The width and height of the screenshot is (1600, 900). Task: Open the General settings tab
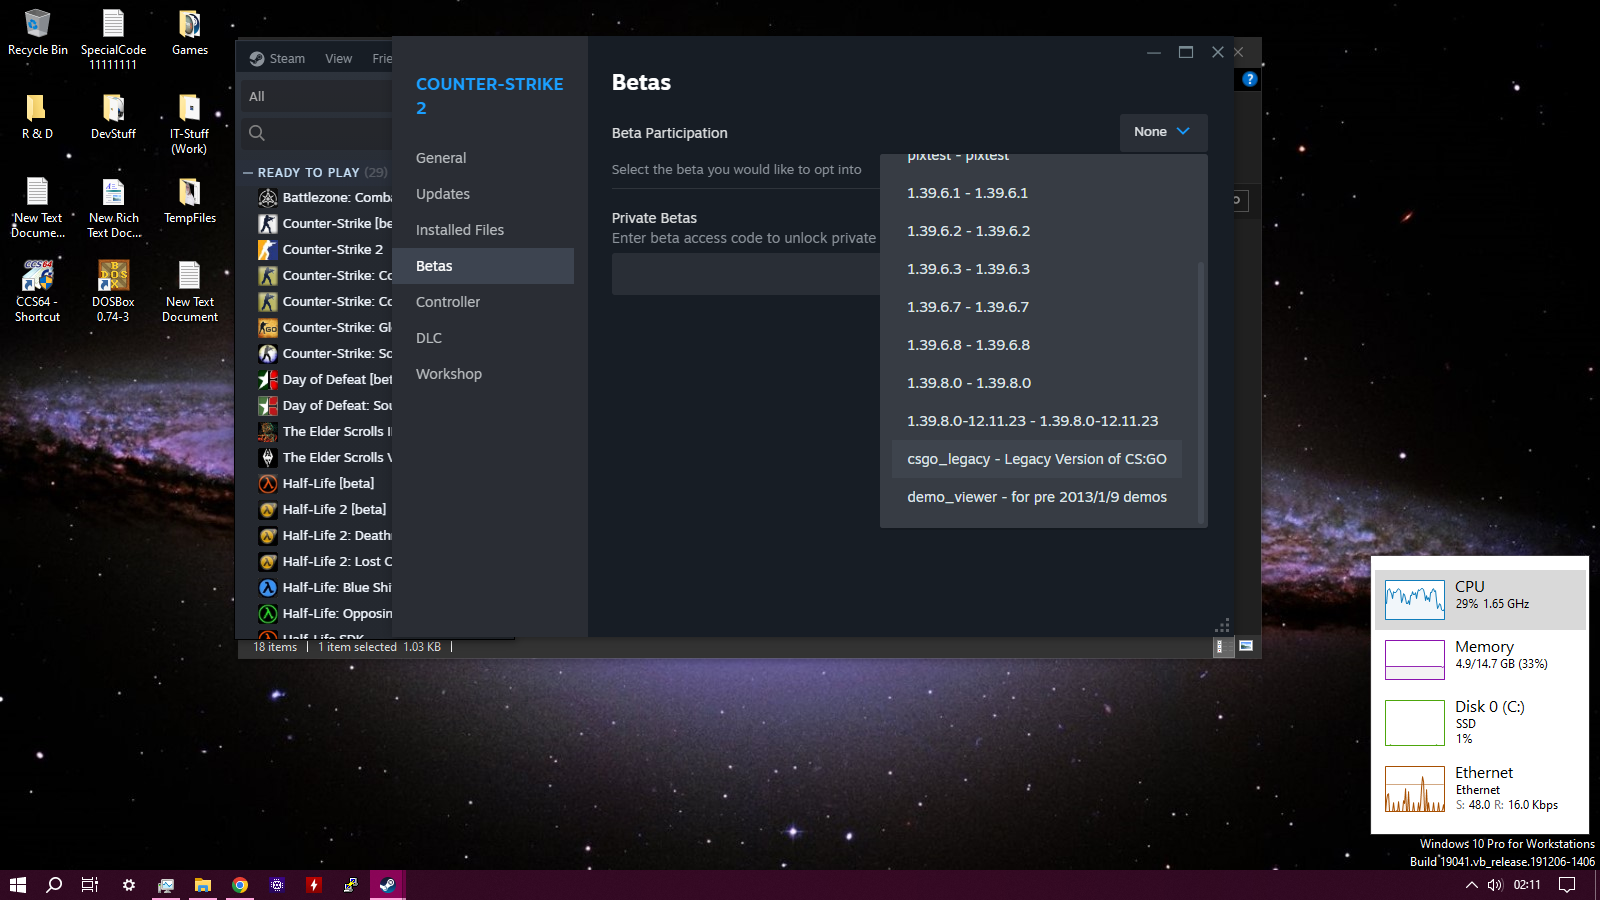tap(483, 158)
